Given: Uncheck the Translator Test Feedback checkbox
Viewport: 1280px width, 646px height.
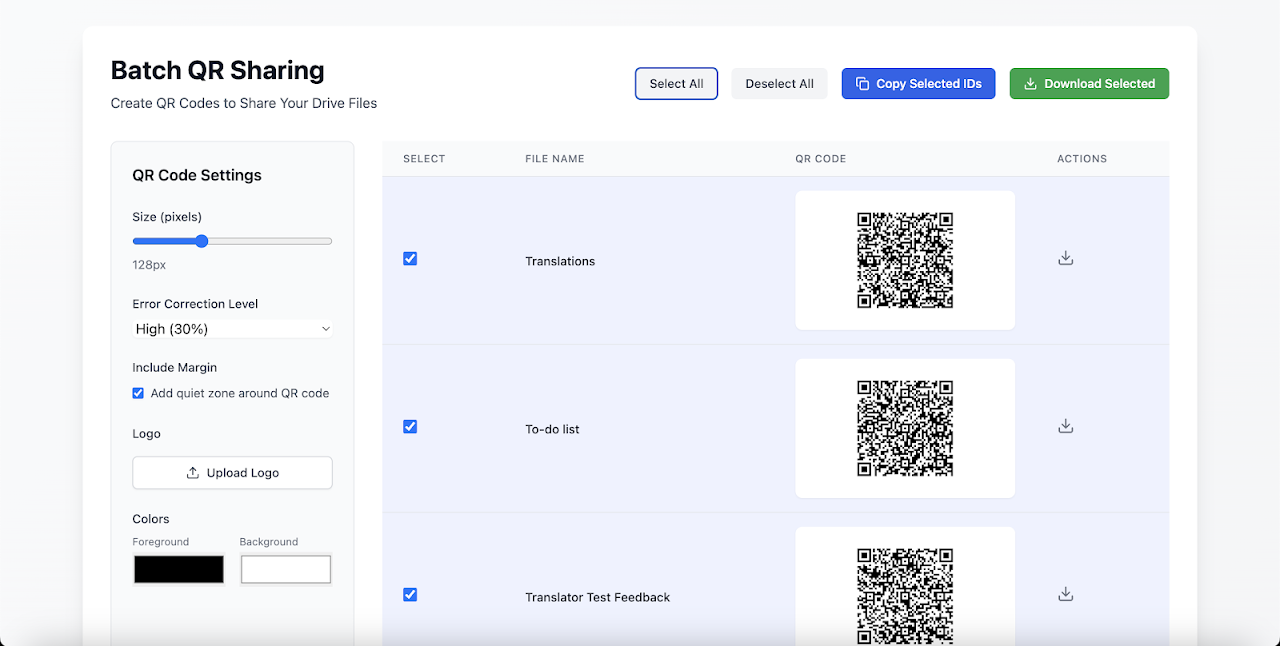Looking at the screenshot, I should coord(410,595).
